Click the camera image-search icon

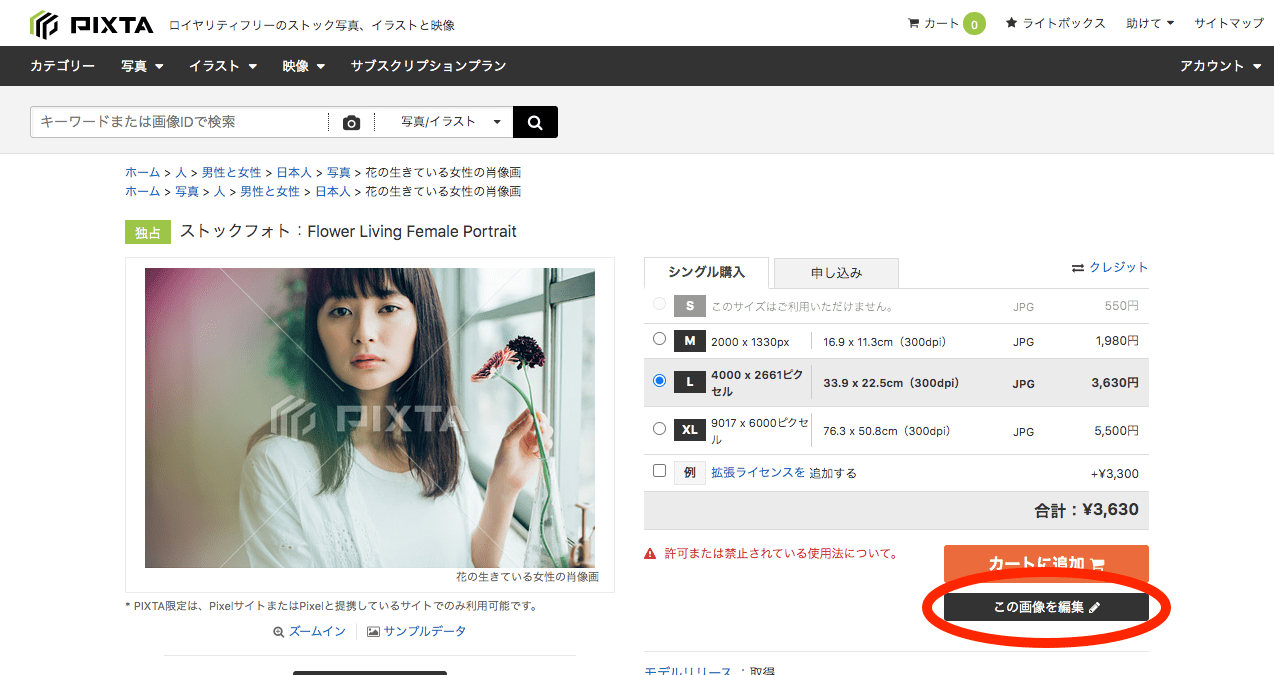(351, 122)
